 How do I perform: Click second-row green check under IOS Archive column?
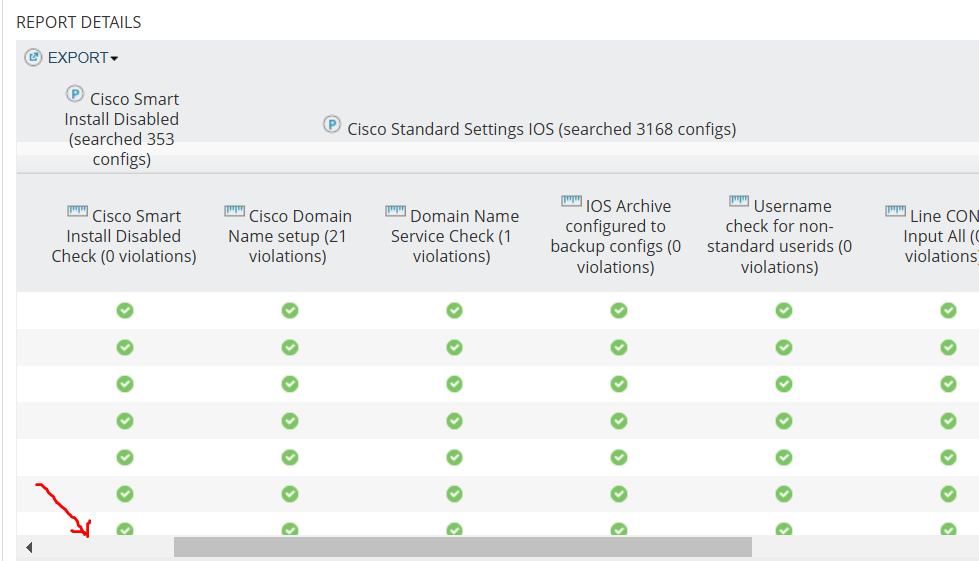click(619, 347)
